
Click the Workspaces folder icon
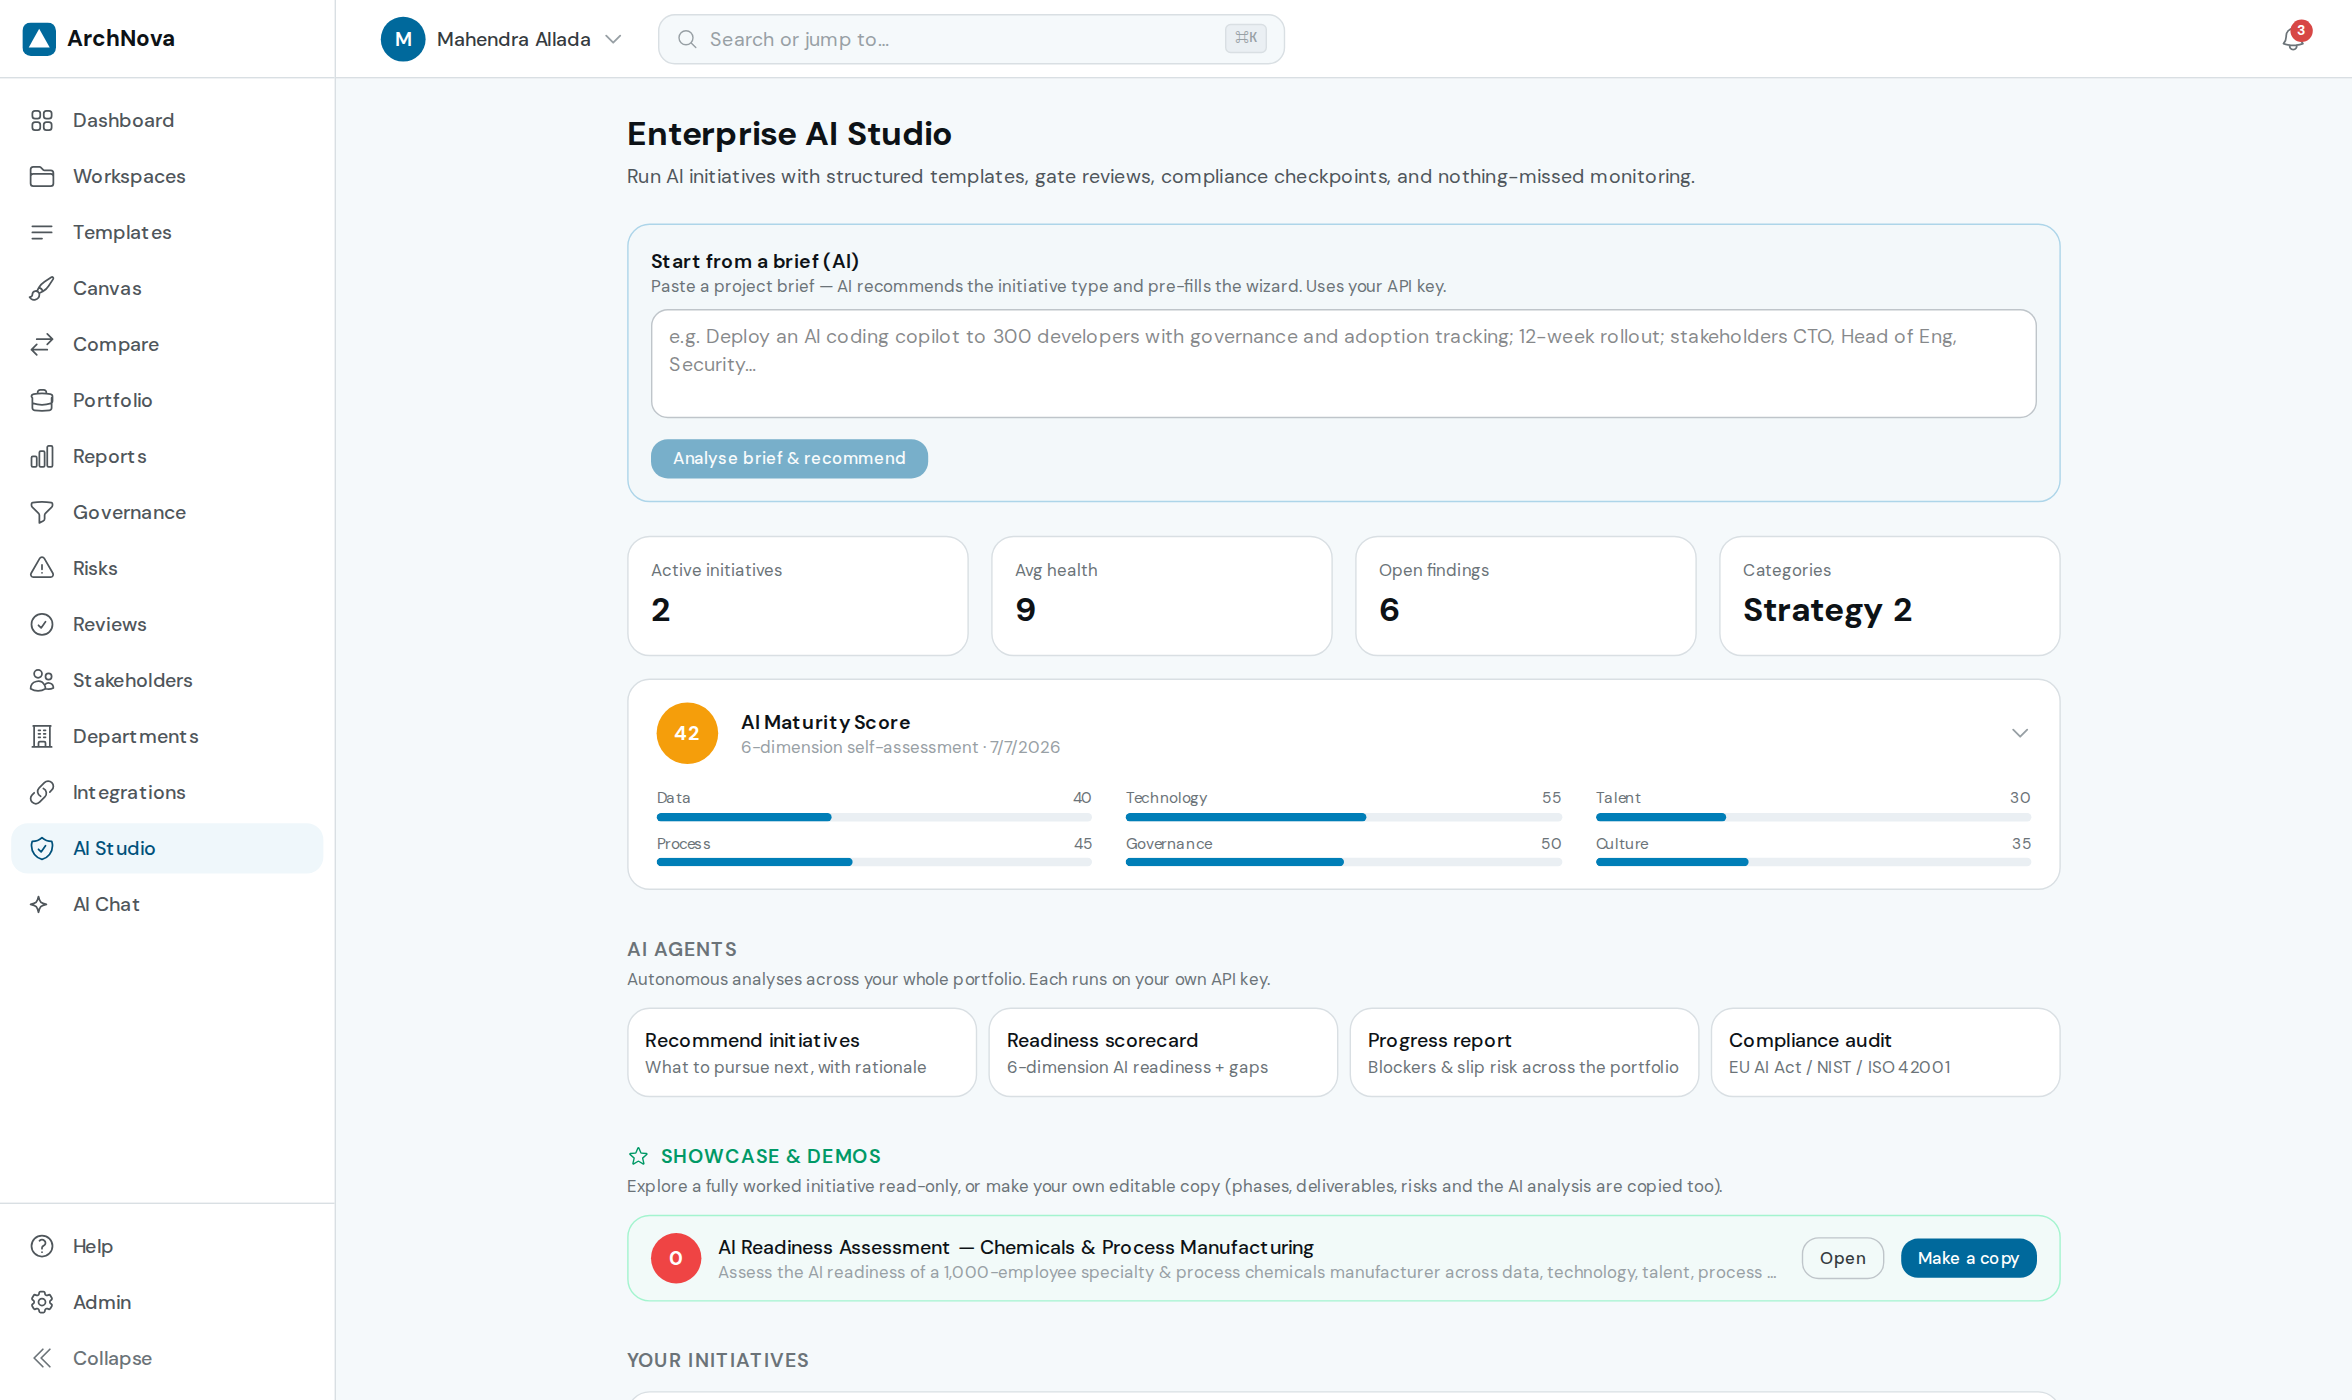42,176
